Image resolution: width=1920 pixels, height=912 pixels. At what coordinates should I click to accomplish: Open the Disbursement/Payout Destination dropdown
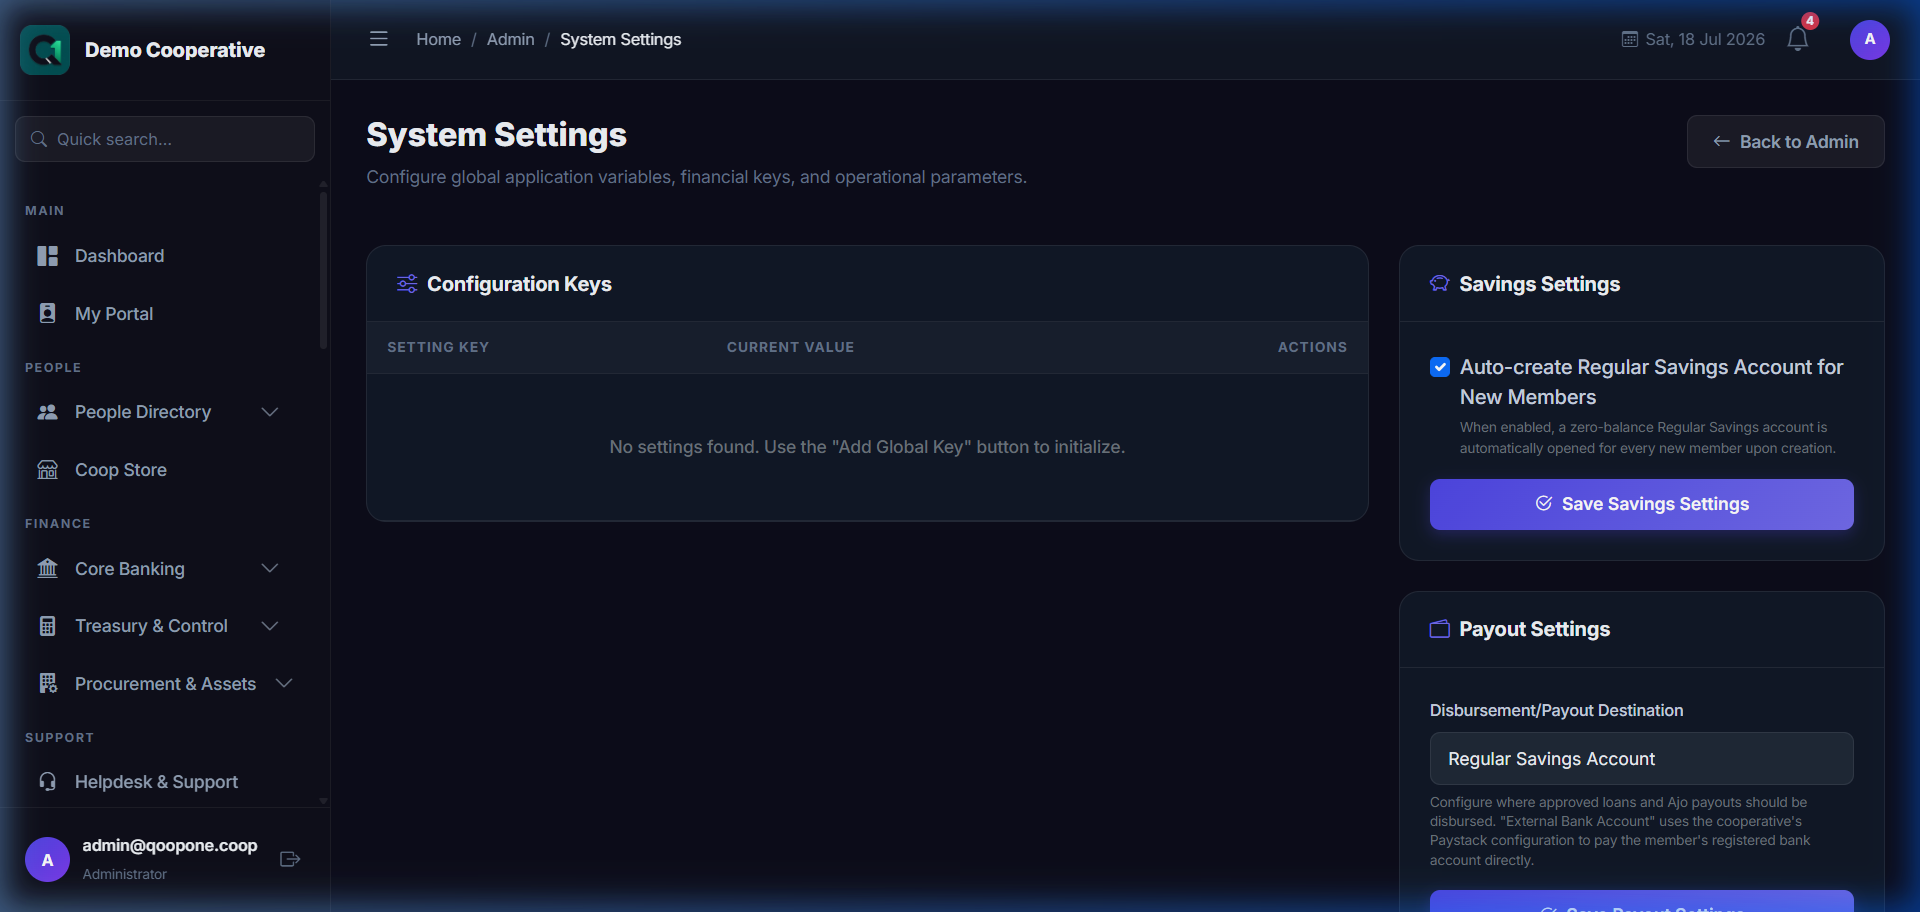1641,759
